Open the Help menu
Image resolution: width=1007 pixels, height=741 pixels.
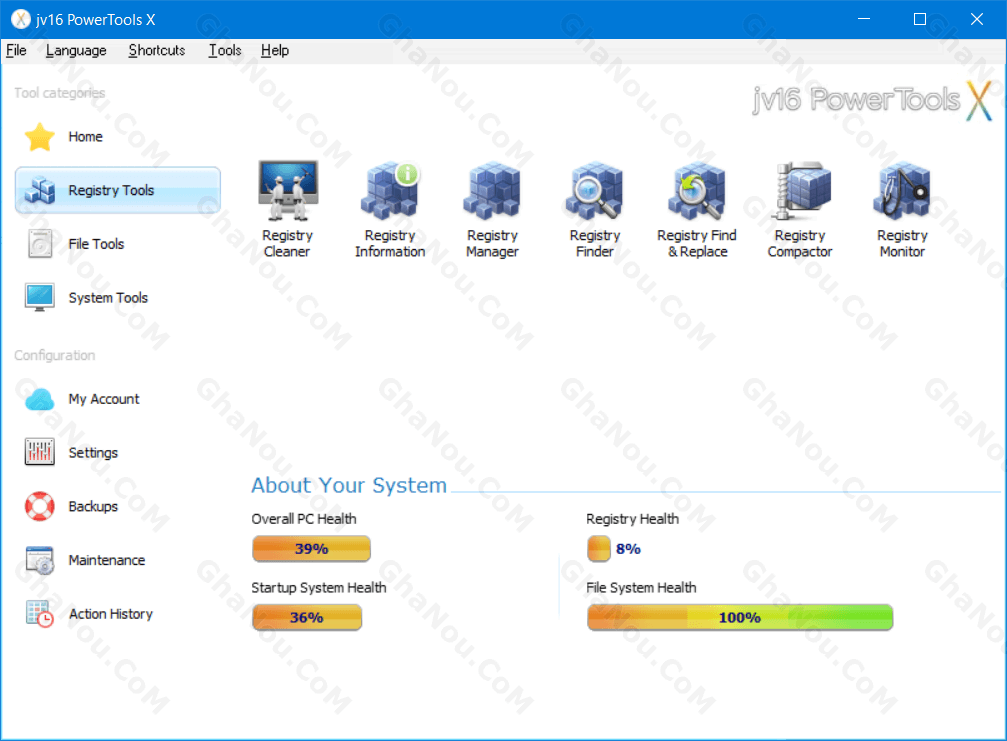[275, 50]
